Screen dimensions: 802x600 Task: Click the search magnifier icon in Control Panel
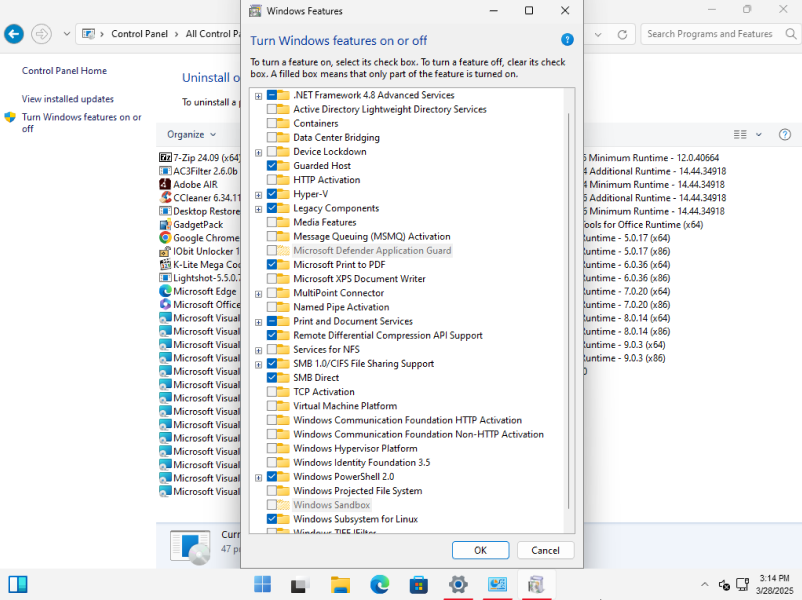click(791, 34)
